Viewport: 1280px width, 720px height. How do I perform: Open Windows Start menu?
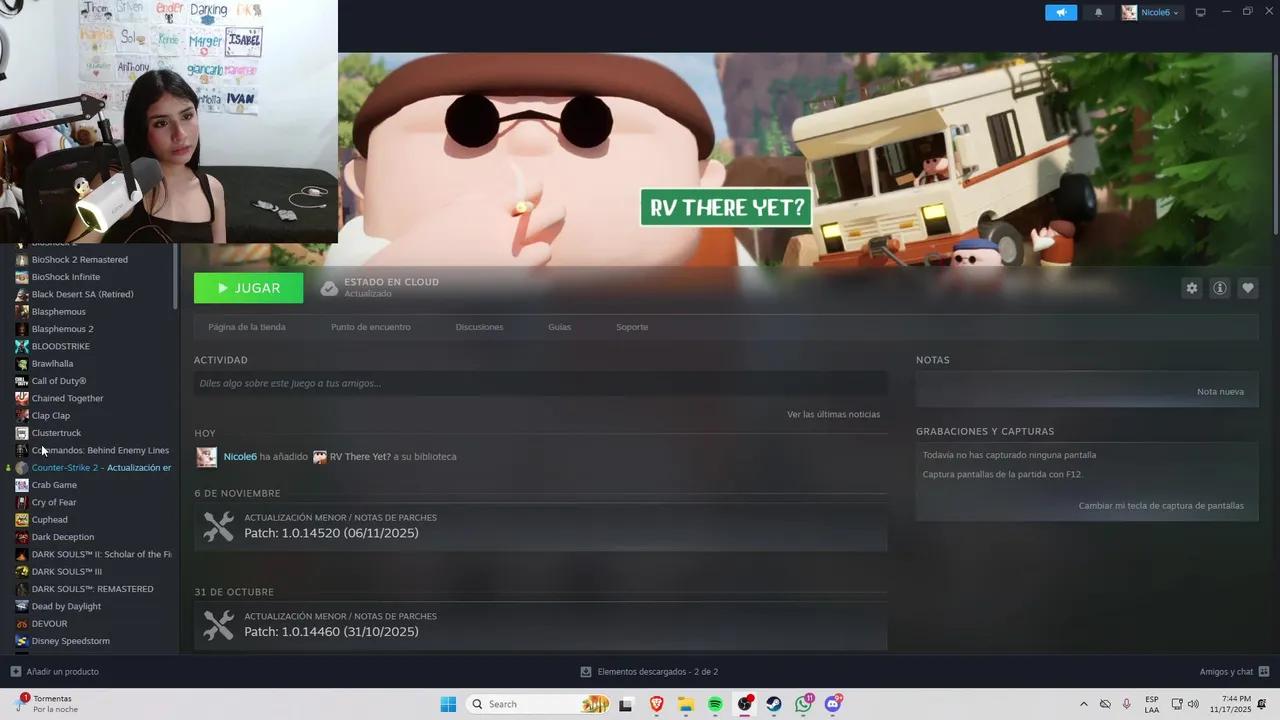click(x=448, y=704)
